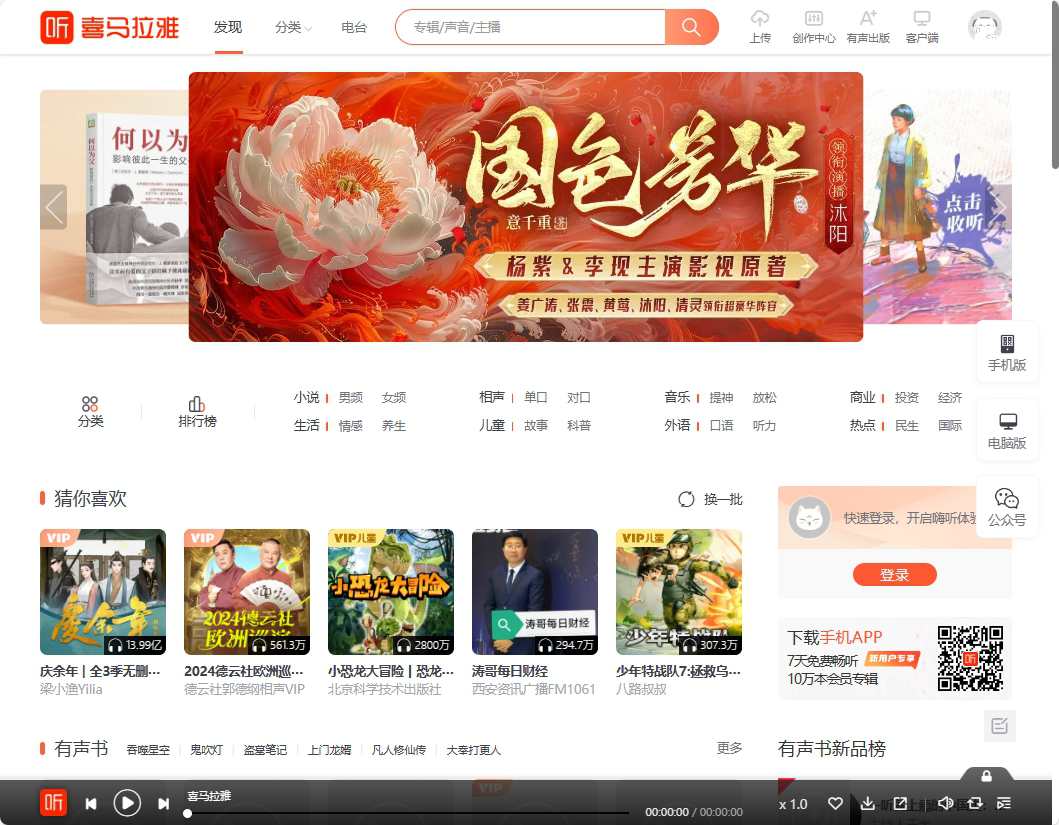Click the playback progress bar
Screen dimensions: 1059x825
click(408, 814)
